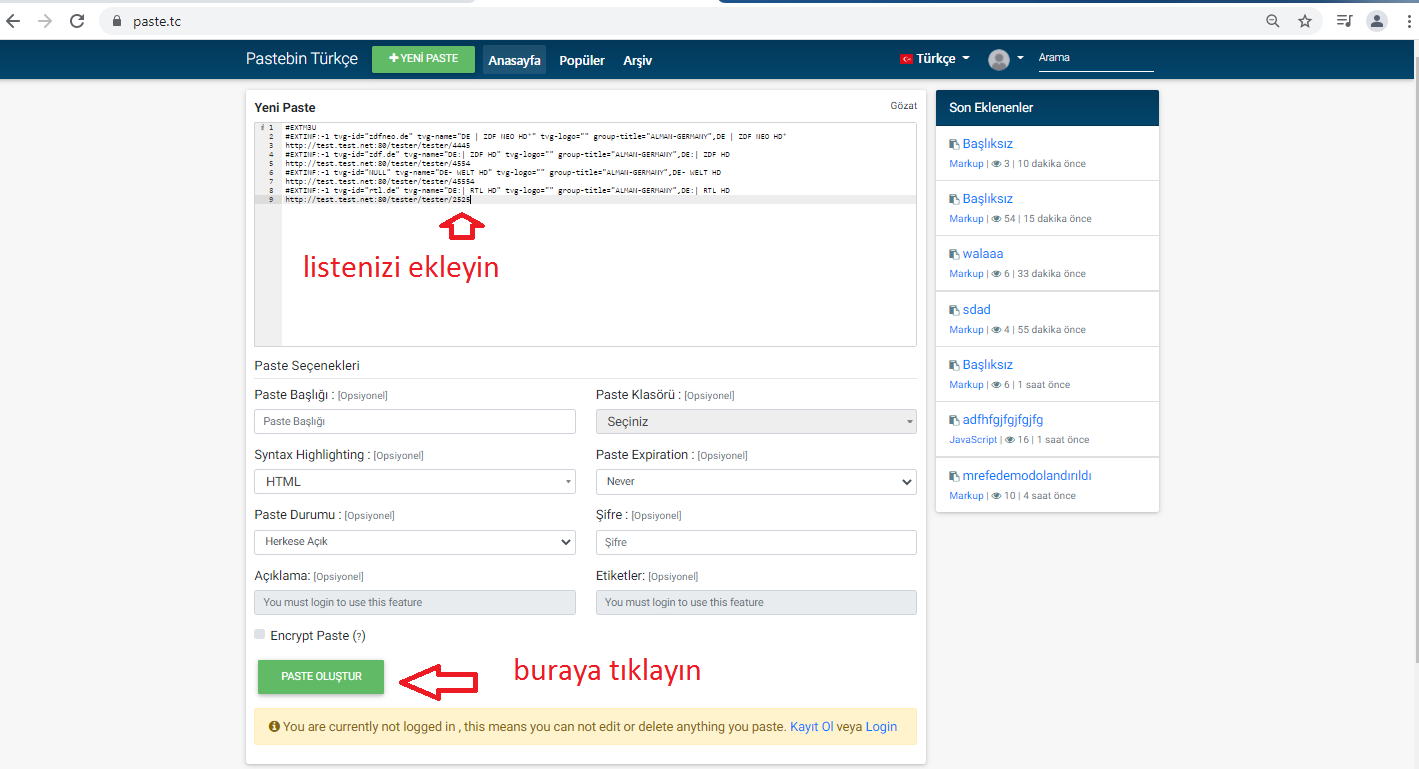Click the YENİ PASTE green button
Screen dimensions: 1419x769
[x=423, y=59]
